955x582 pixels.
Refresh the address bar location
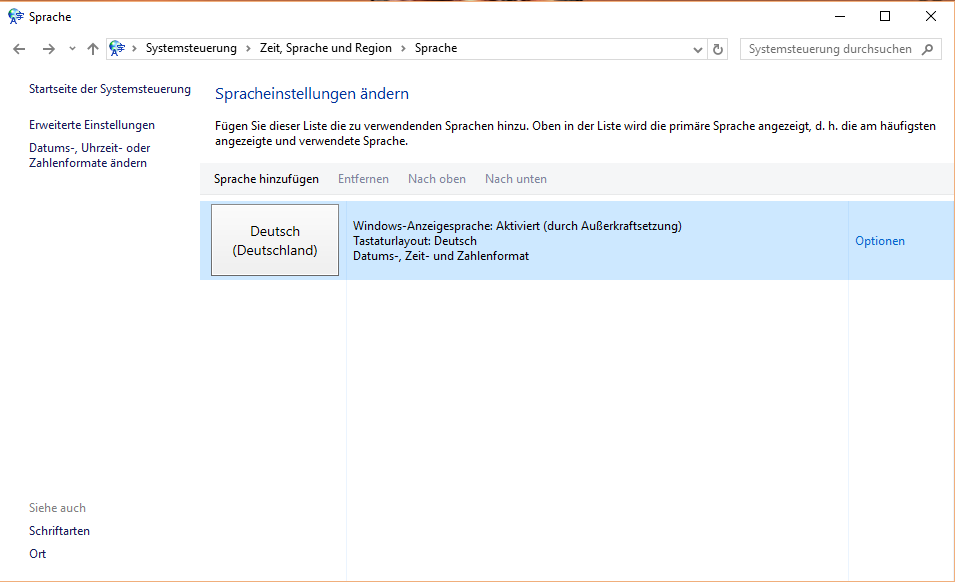[718, 49]
